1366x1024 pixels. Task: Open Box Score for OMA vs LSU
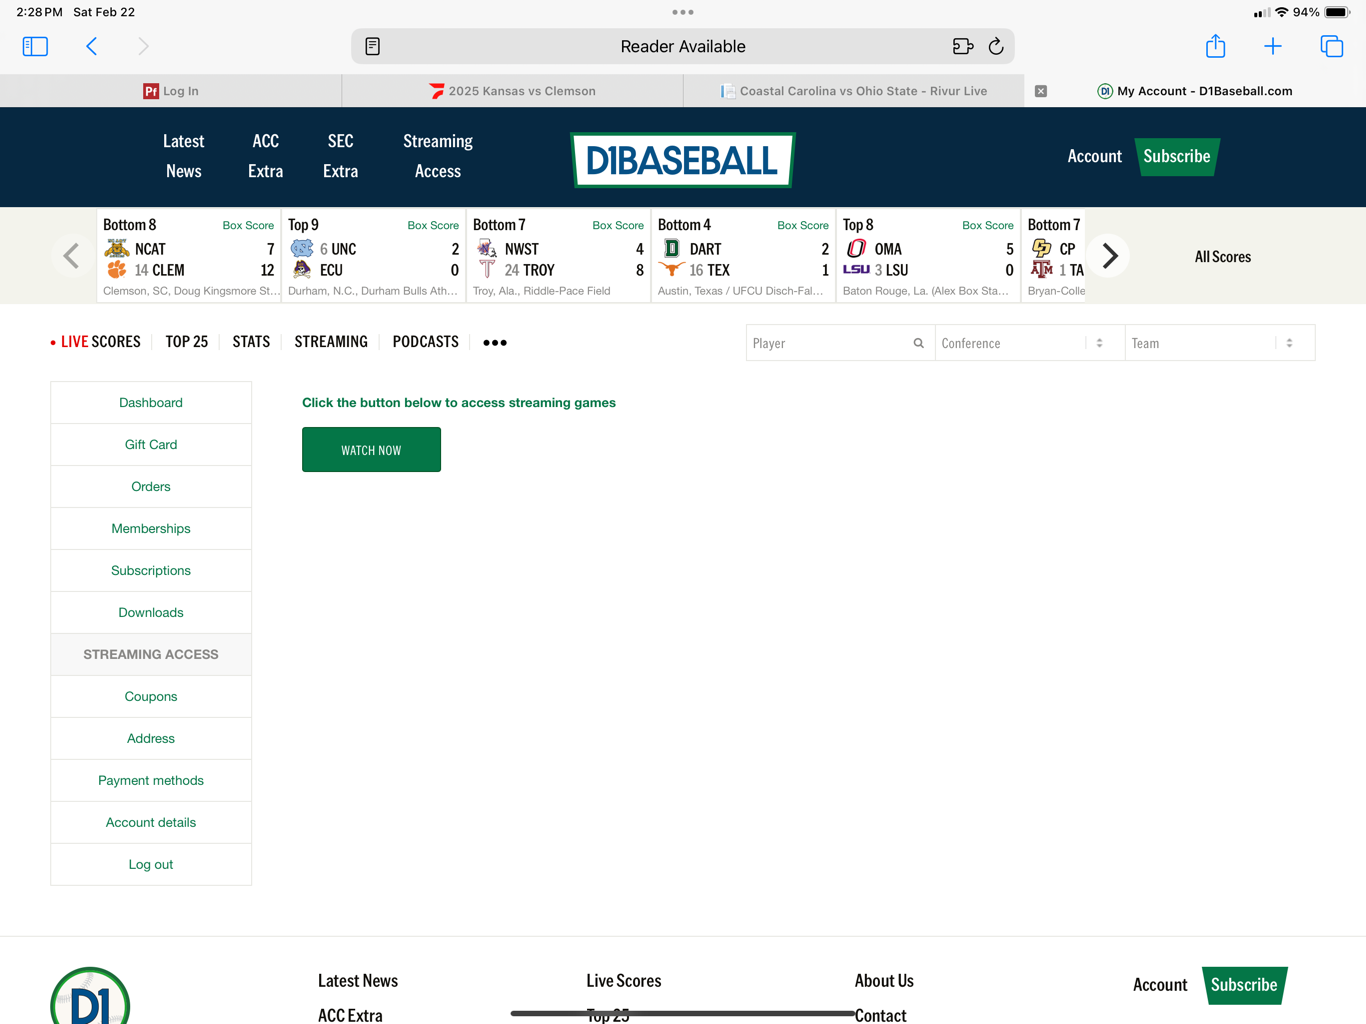click(988, 226)
